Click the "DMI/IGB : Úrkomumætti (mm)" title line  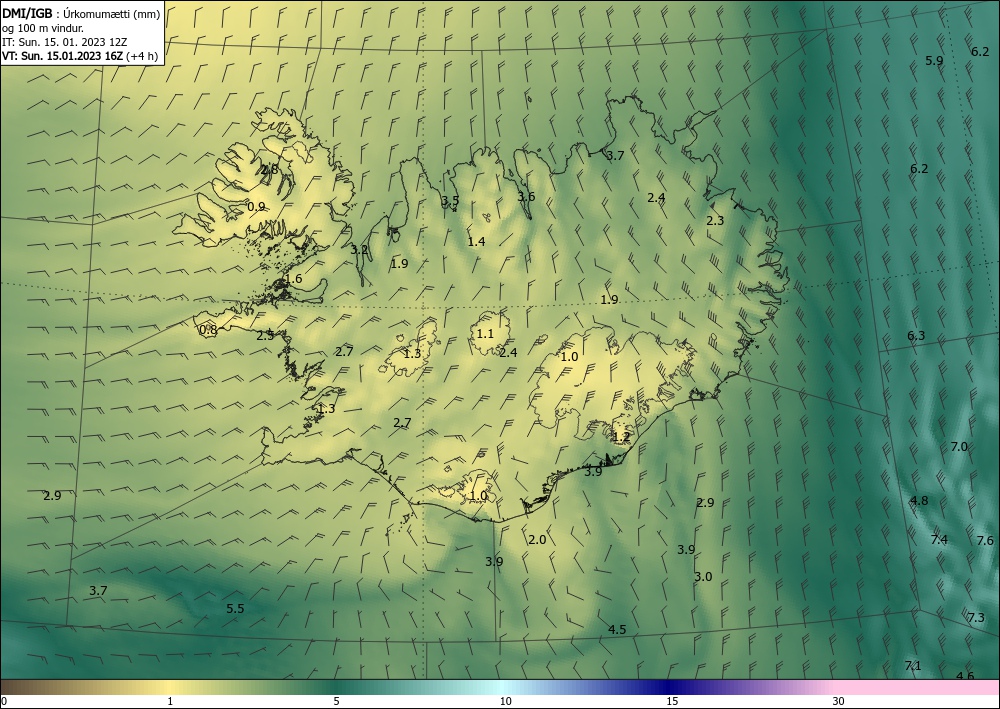coord(81,13)
